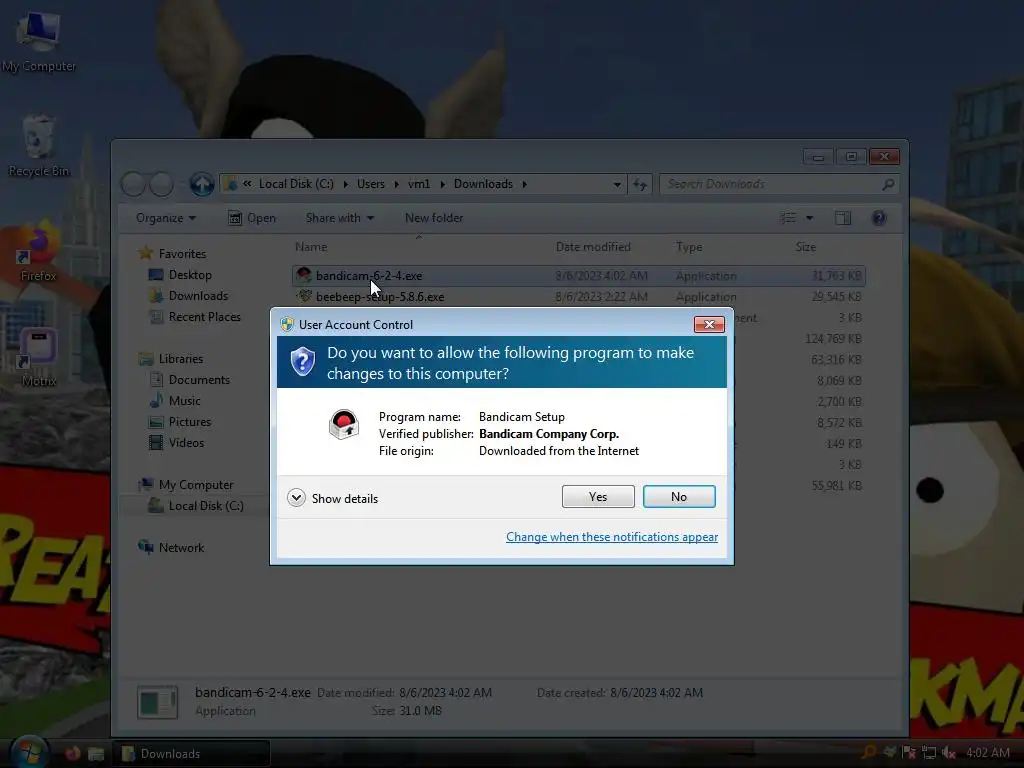Open 'Change when these notifications appear' link
The height and width of the screenshot is (768, 1024).
coord(612,537)
